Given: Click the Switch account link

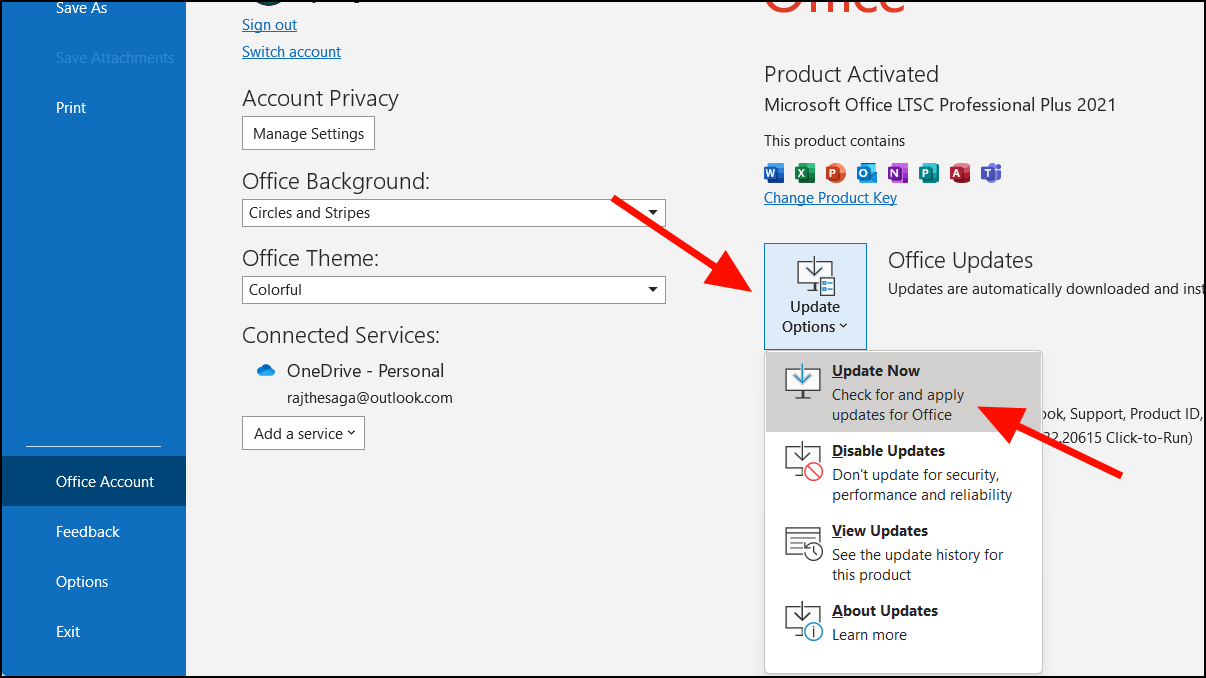Looking at the screenshot, I should (x=291, y=52).
